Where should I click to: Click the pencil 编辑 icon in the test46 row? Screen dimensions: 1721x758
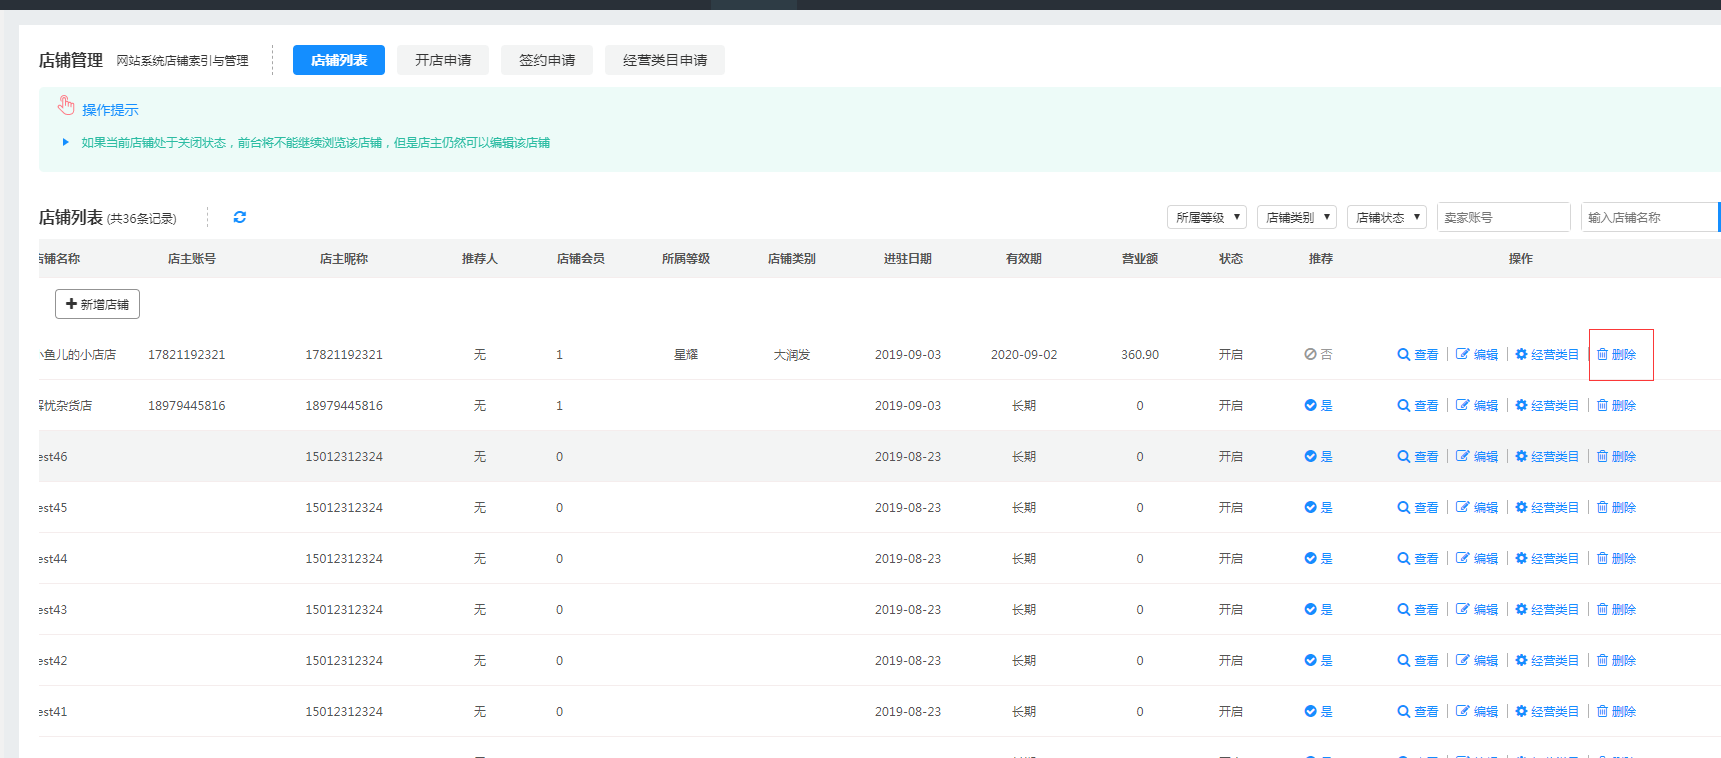(1462, 457)
